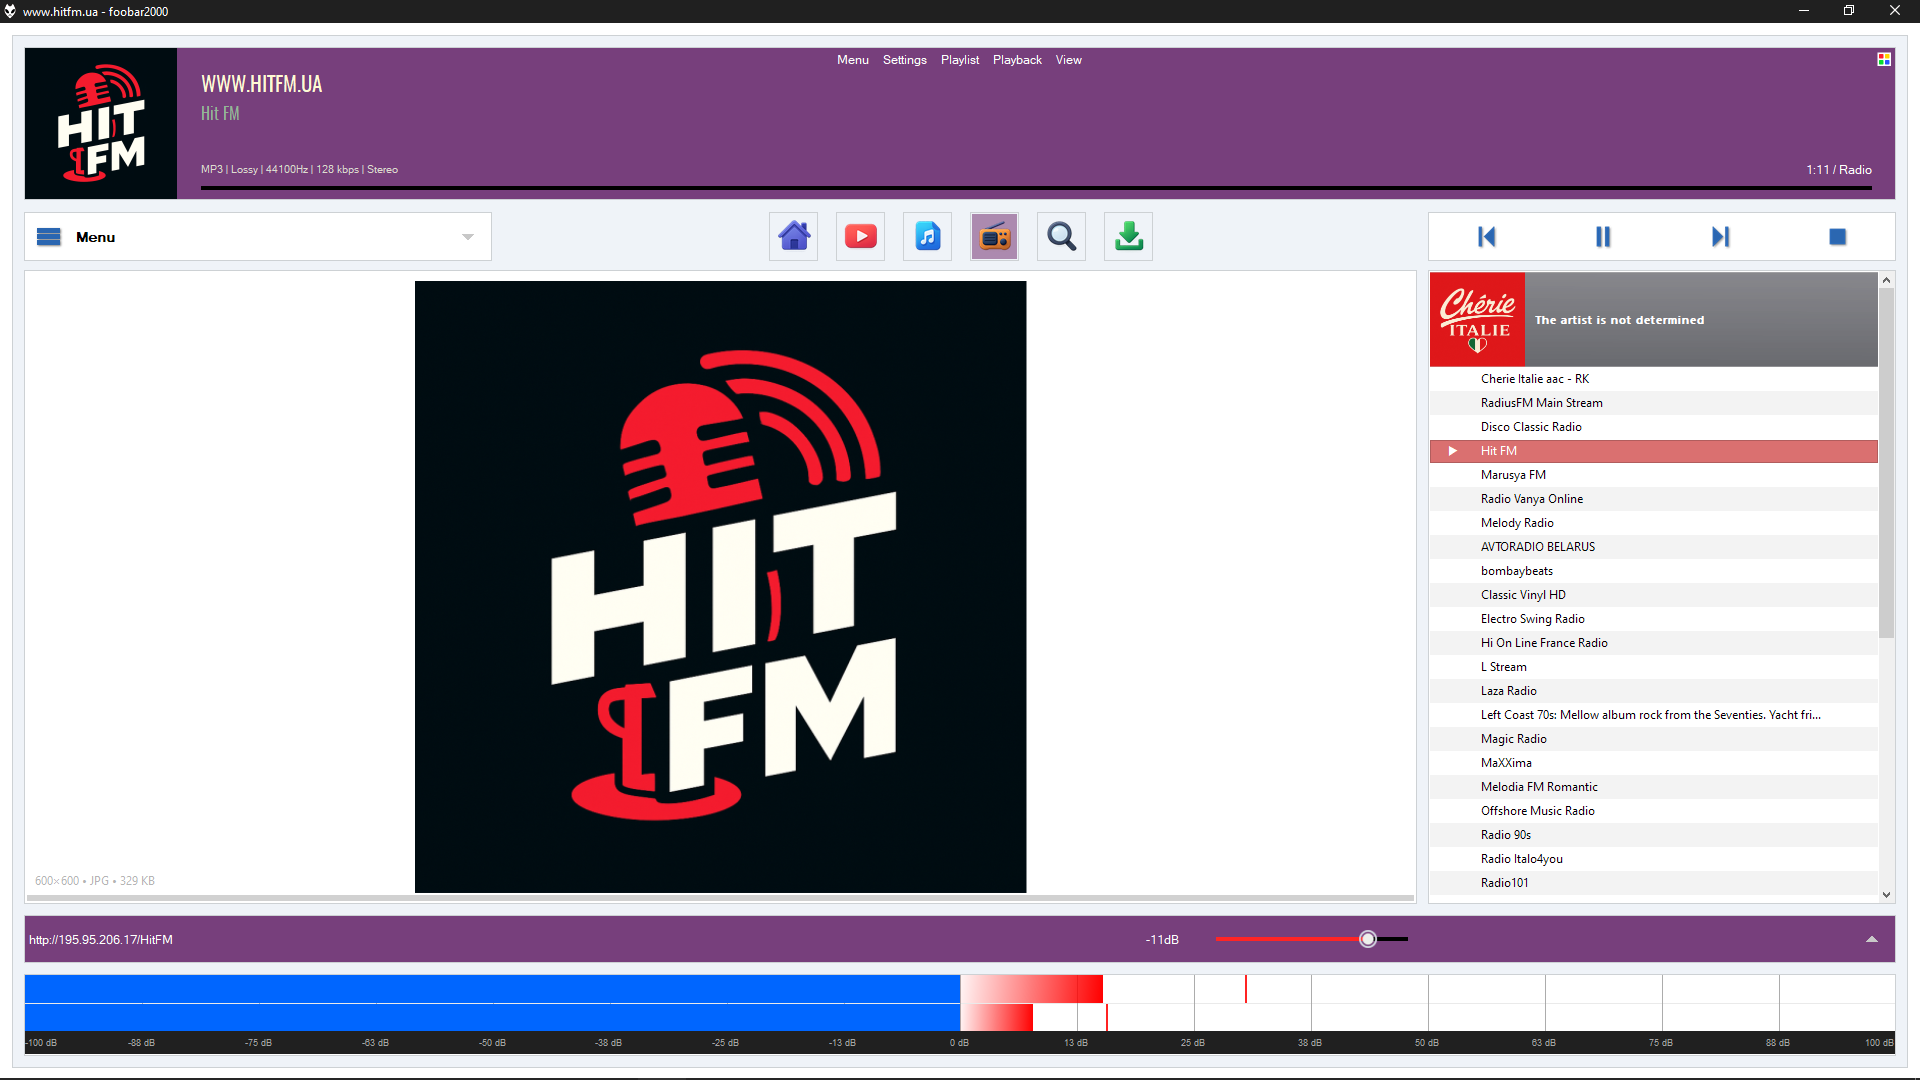Click the volume slider handle

(1368, 939)
